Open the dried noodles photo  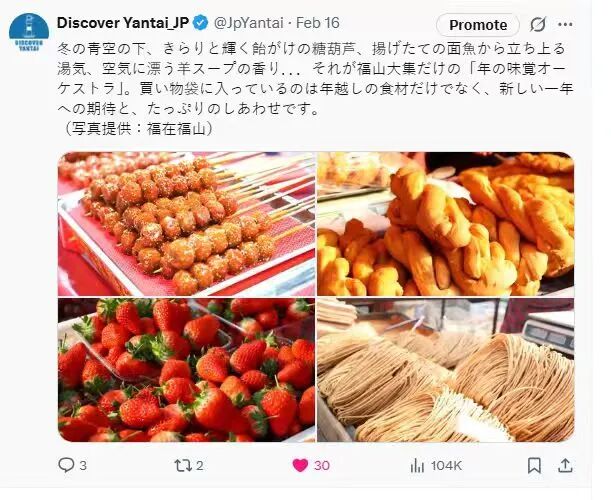pyautogui.click(x=445, y=370)
